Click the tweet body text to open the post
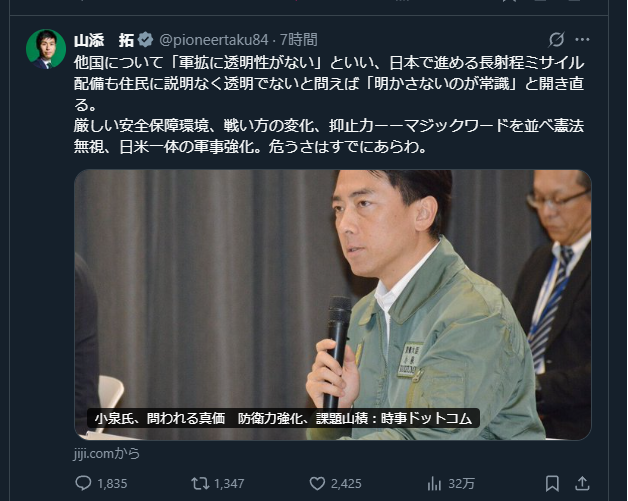Viewport: 628px width, 501px height. tap(328, 105)
